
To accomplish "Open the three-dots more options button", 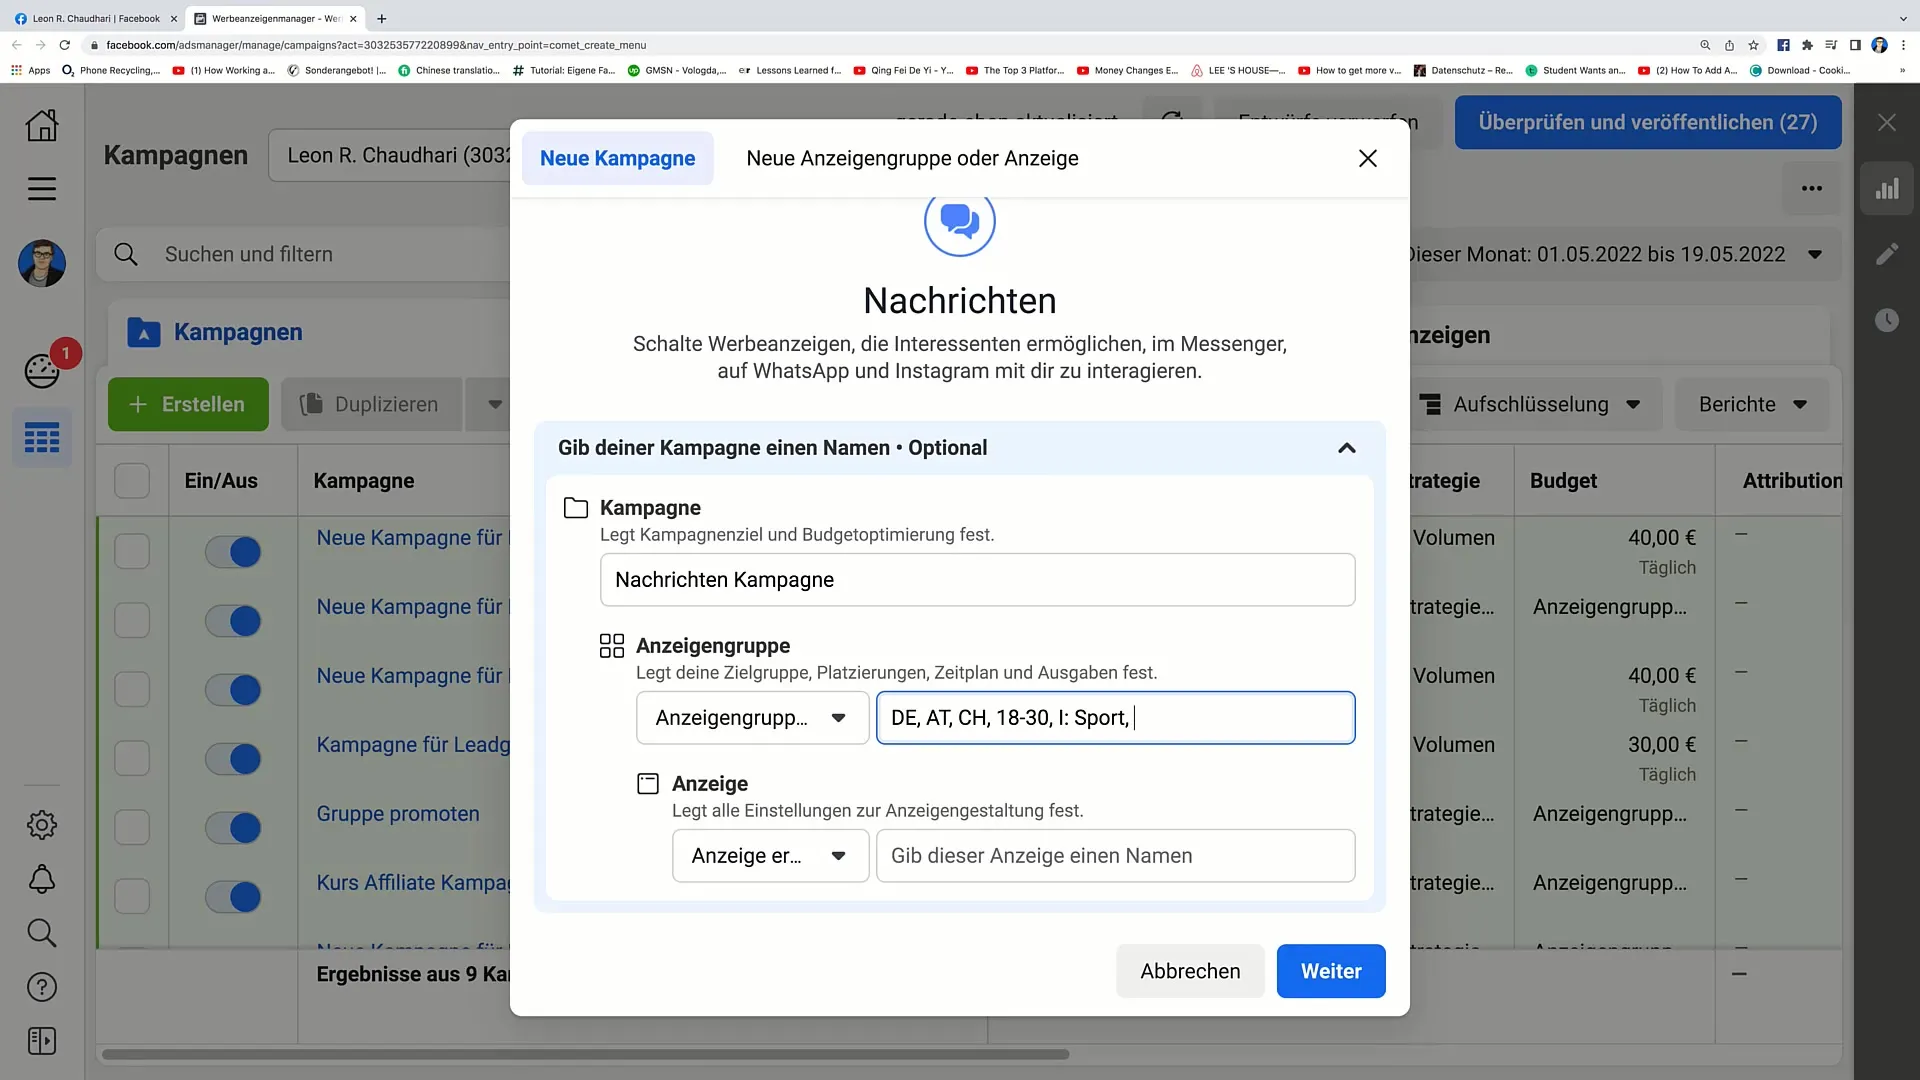I will click(1812, 189).
